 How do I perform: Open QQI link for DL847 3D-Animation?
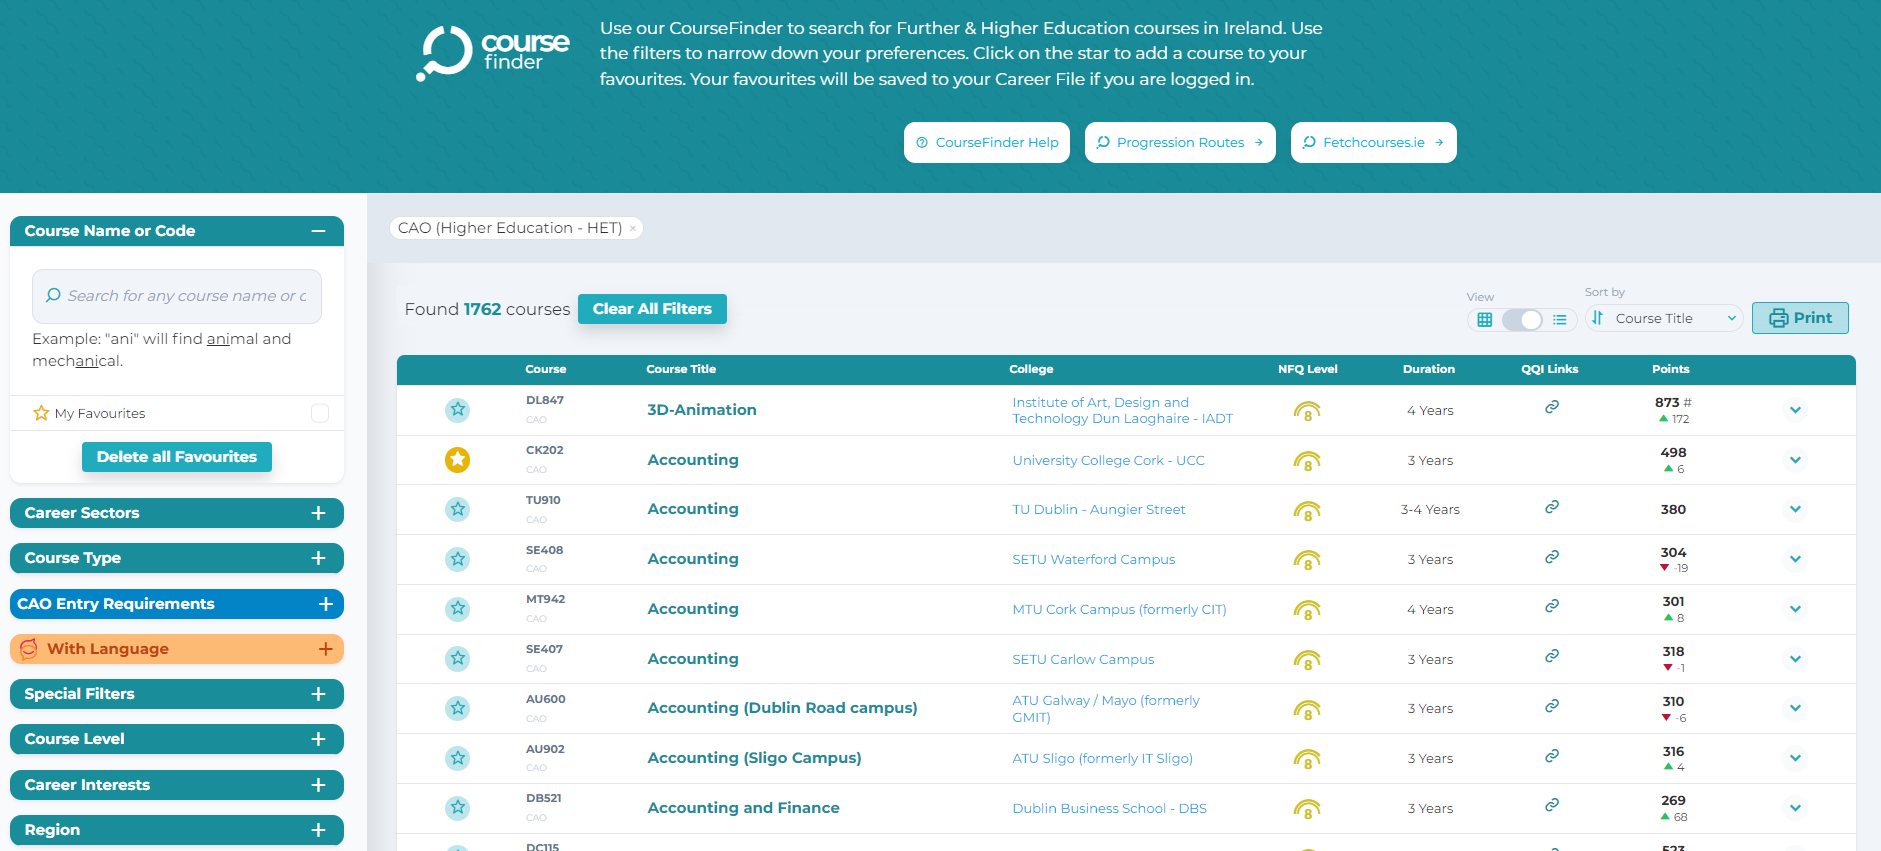pos(1552,407)
